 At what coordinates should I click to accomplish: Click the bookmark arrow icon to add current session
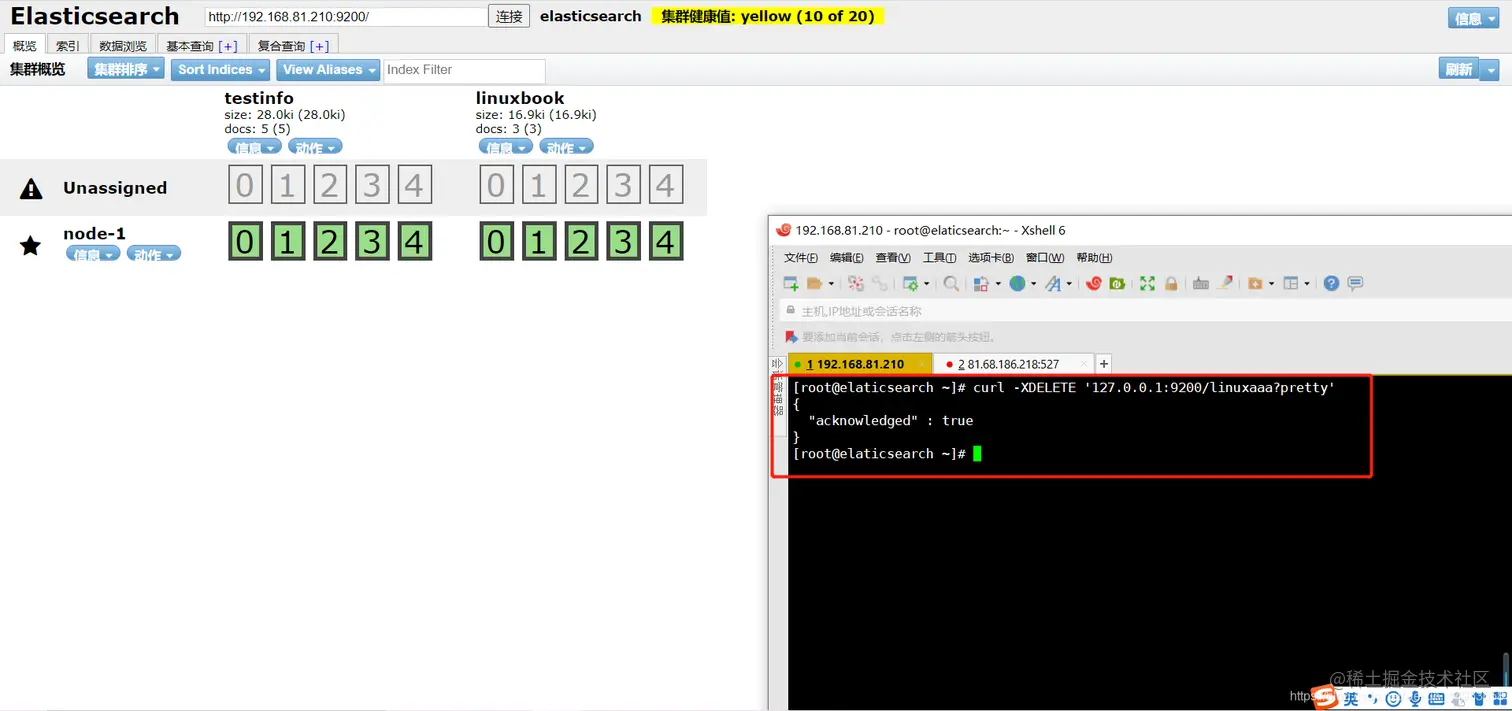[x=792, y=337]
